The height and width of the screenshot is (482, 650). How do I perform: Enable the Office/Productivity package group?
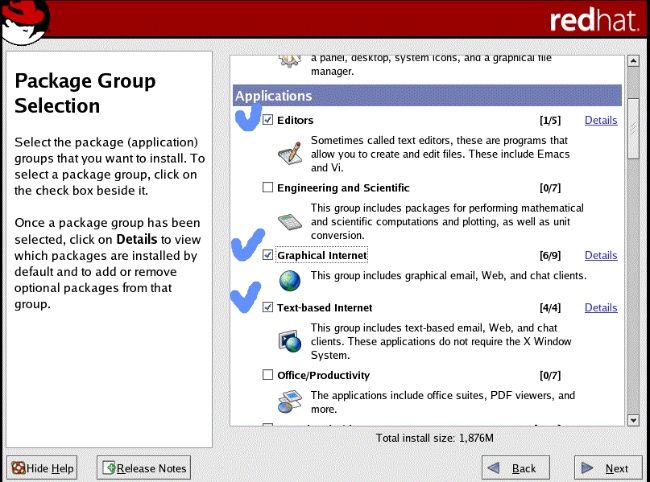[x=268, y=375]
